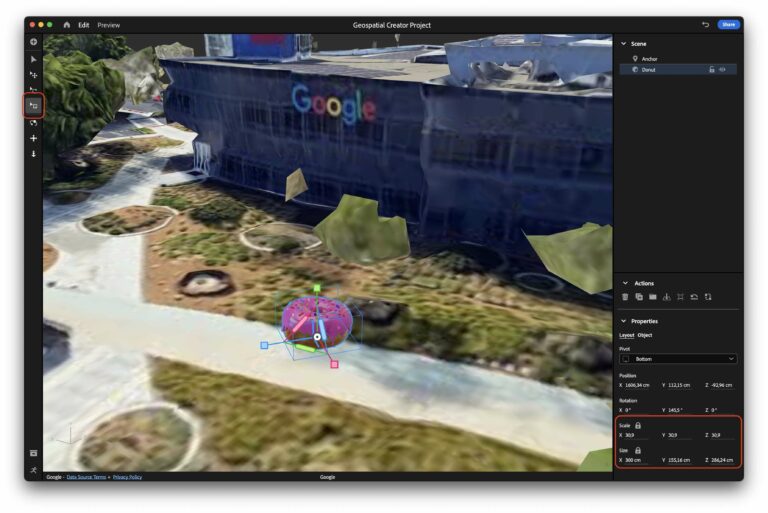Click the fourth Actions icon (snap to ground)
Viewport: 768px width, 513px height.
[666, 297]
